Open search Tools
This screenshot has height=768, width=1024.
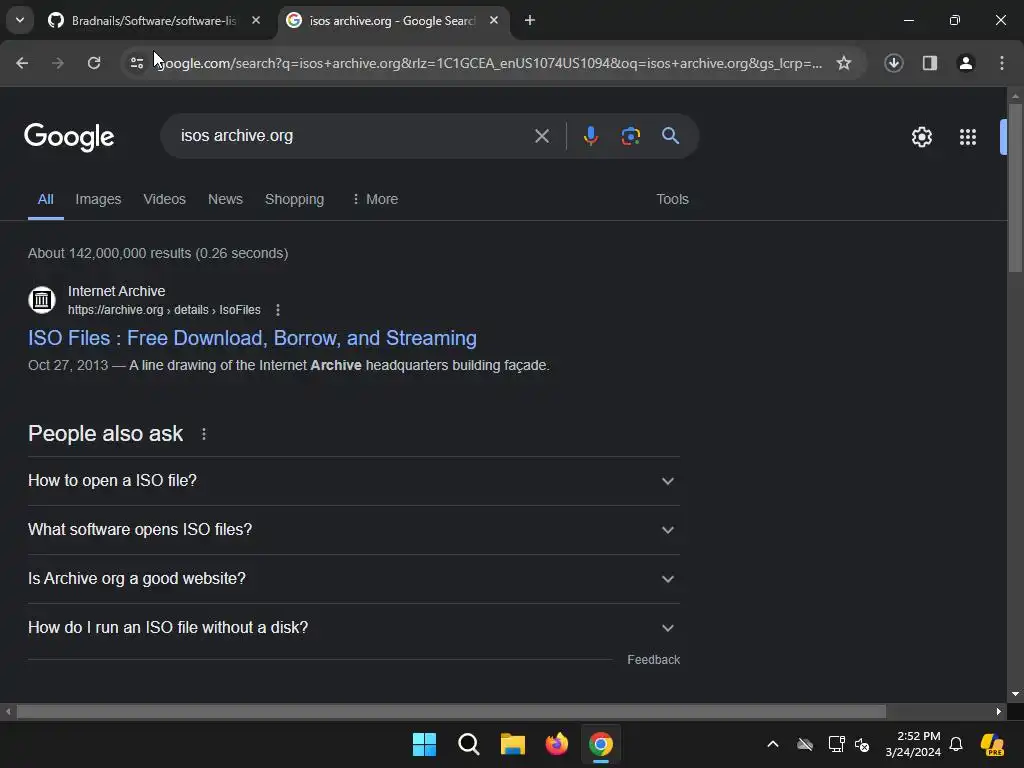[x=672, y=199]
